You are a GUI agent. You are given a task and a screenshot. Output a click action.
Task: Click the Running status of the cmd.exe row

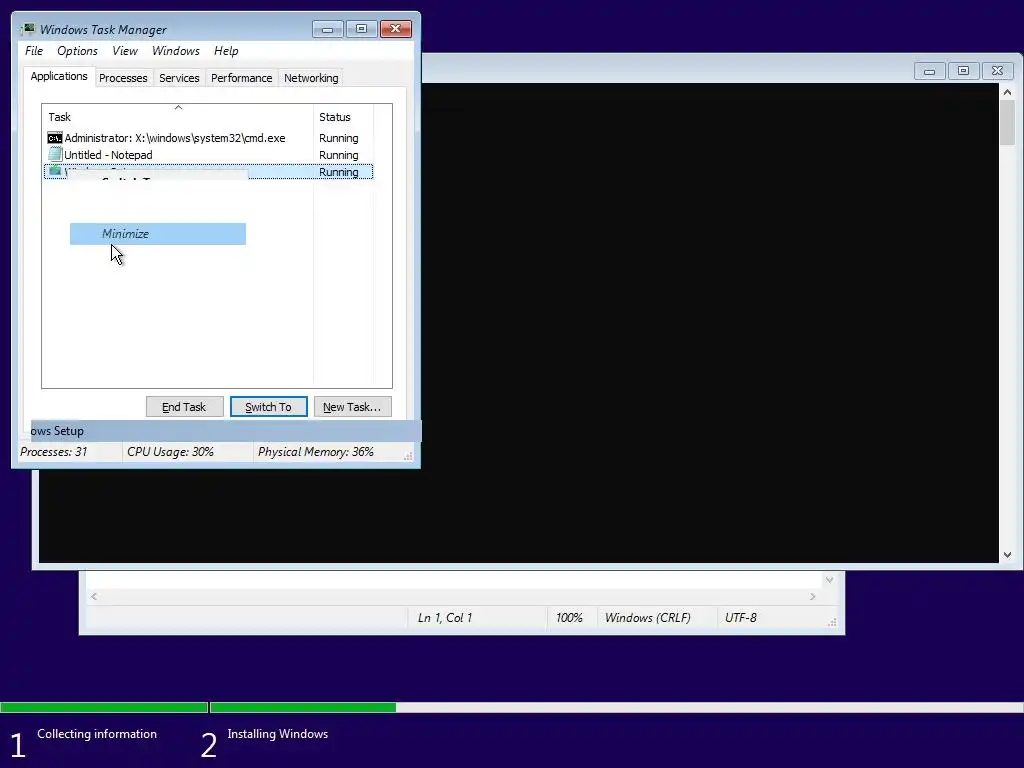338,138
